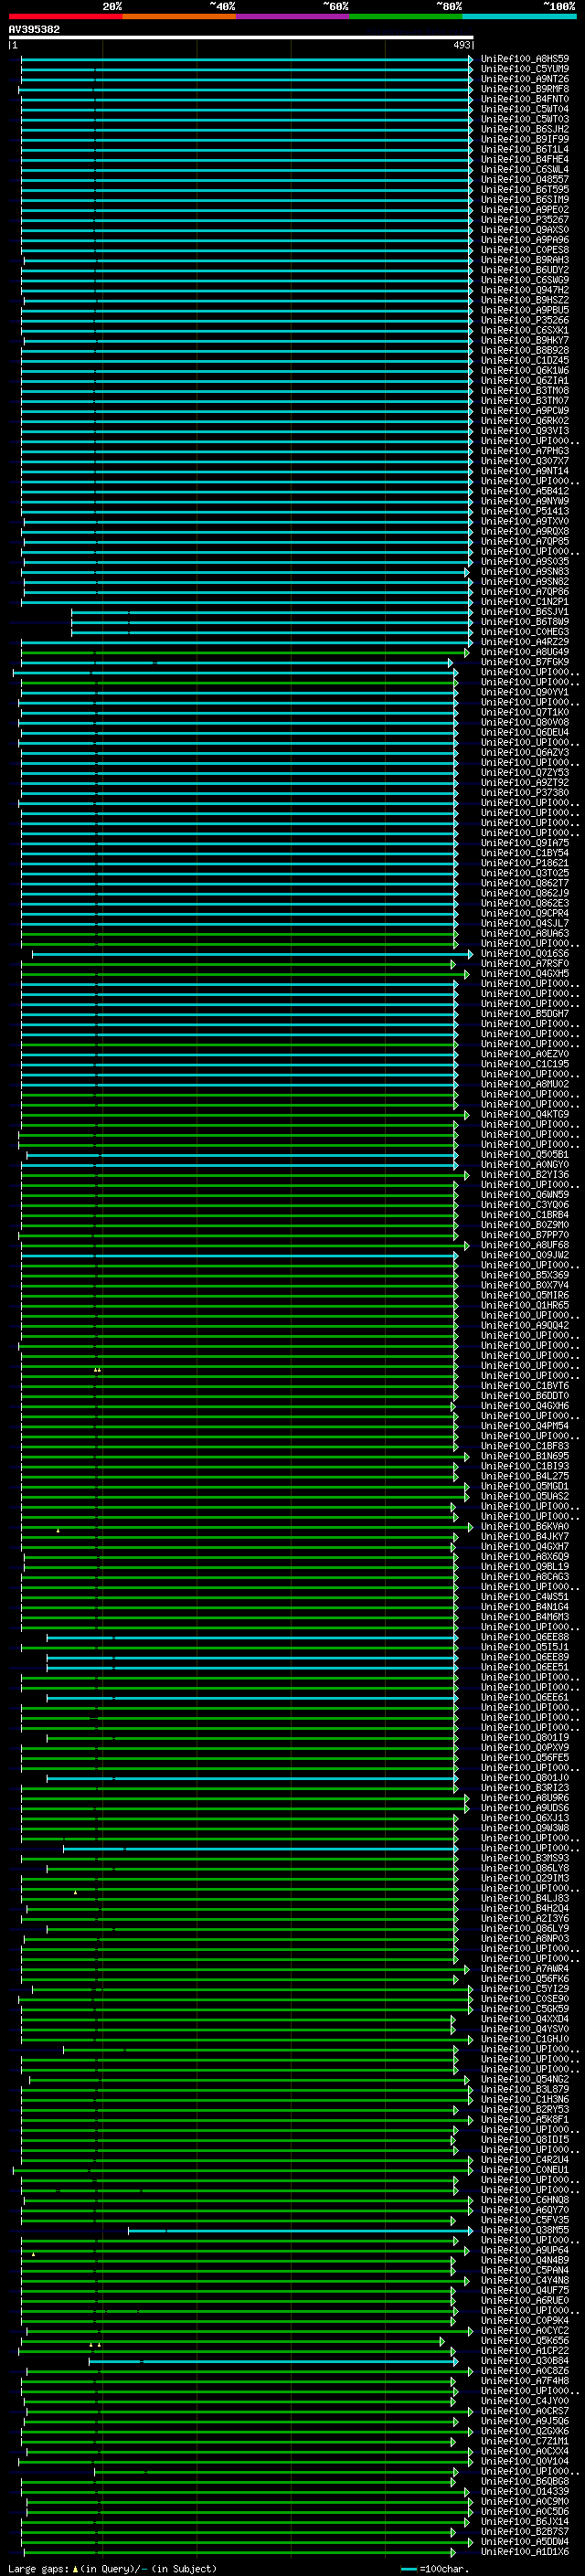This screenshot has width=585, height=2576.
Task: Open UniRef100_Q016S6 hit
Action: 525,953
